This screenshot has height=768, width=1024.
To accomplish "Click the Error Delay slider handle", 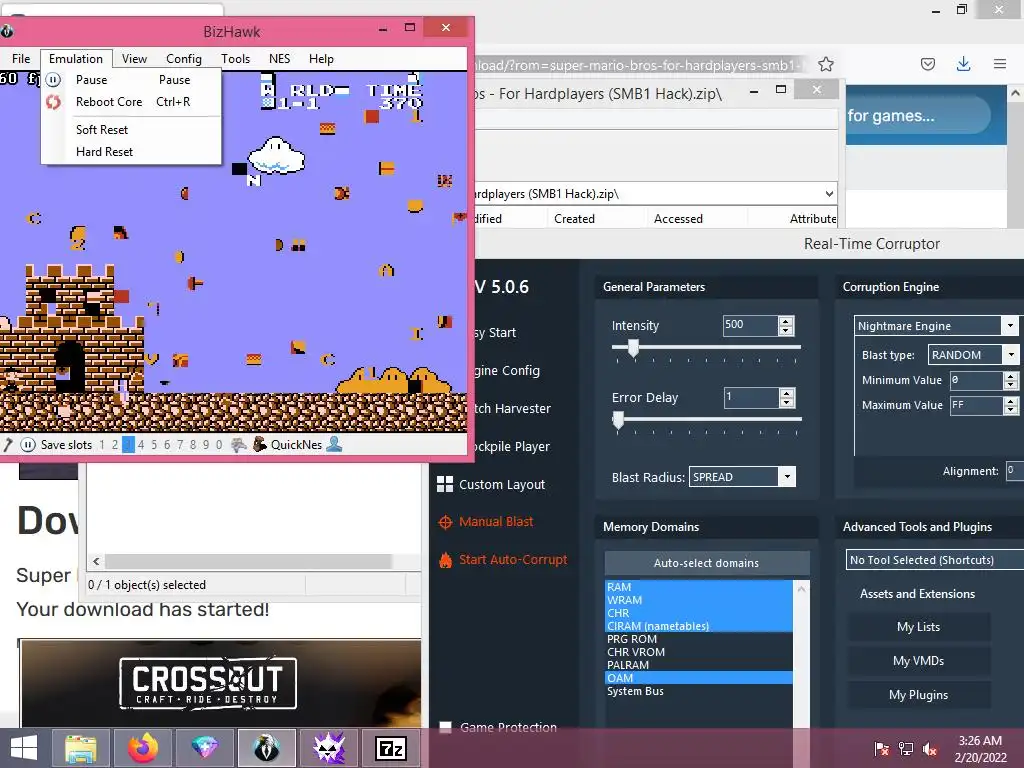I will point(618,420).
